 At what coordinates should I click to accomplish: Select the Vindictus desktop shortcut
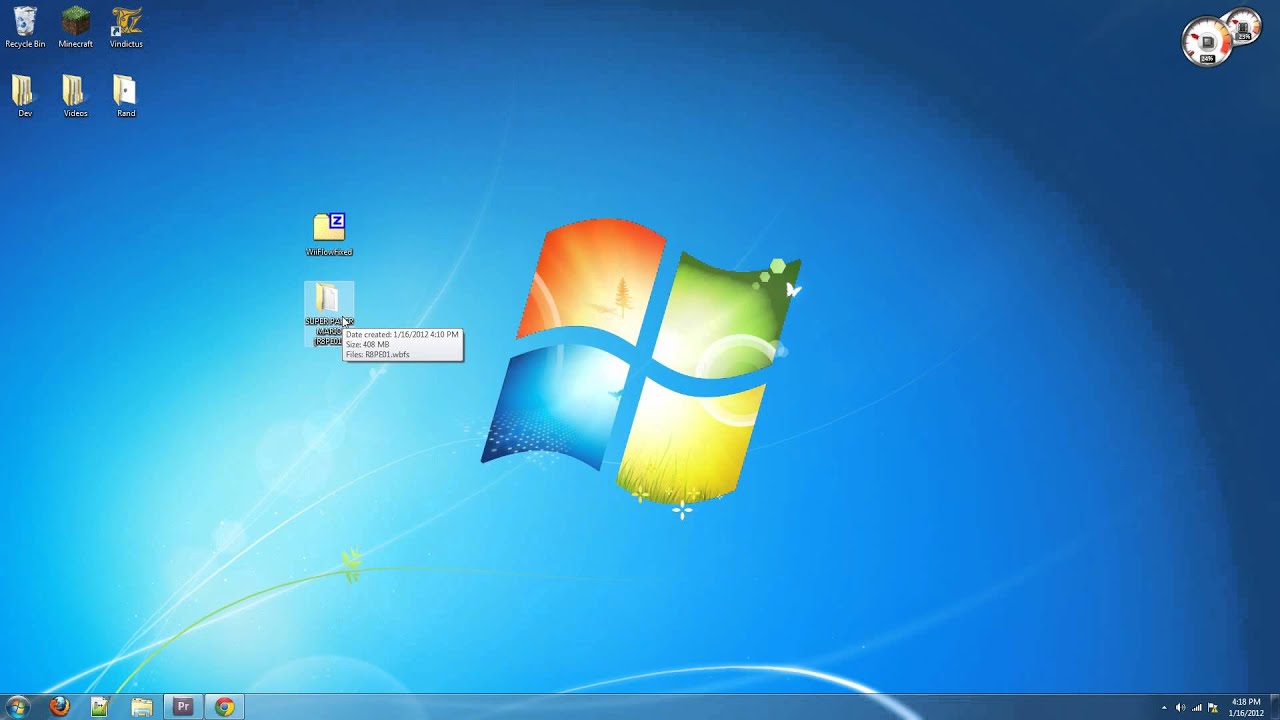pos(126,27)
